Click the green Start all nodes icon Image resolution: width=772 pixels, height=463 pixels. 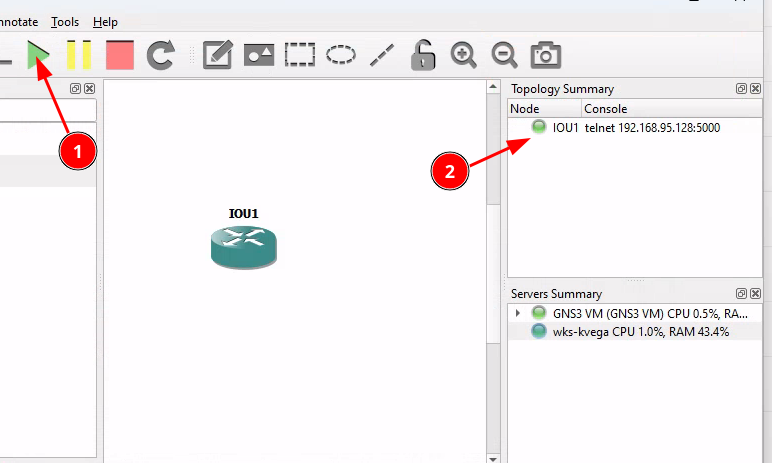pos(39,54)
